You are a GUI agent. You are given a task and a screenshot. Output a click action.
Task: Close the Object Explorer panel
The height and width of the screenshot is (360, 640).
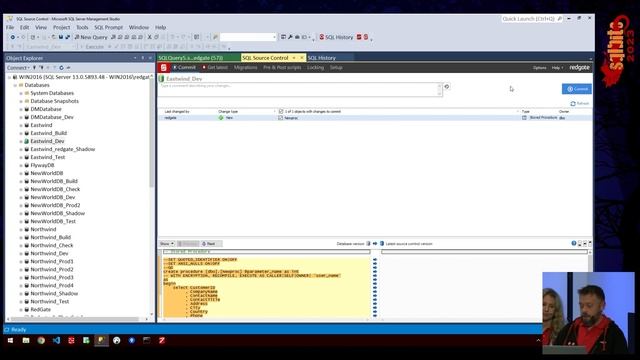tap(150, 58)
